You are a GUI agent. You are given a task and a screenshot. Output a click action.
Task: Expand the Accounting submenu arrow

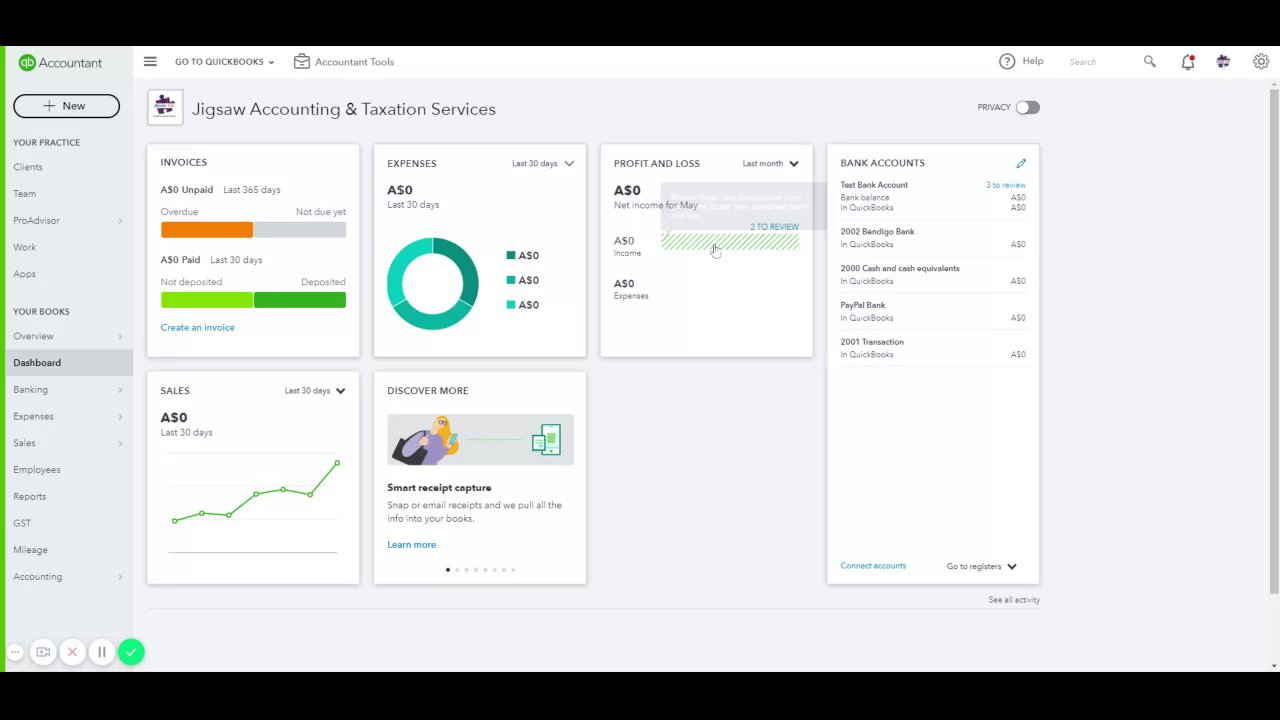120,577
